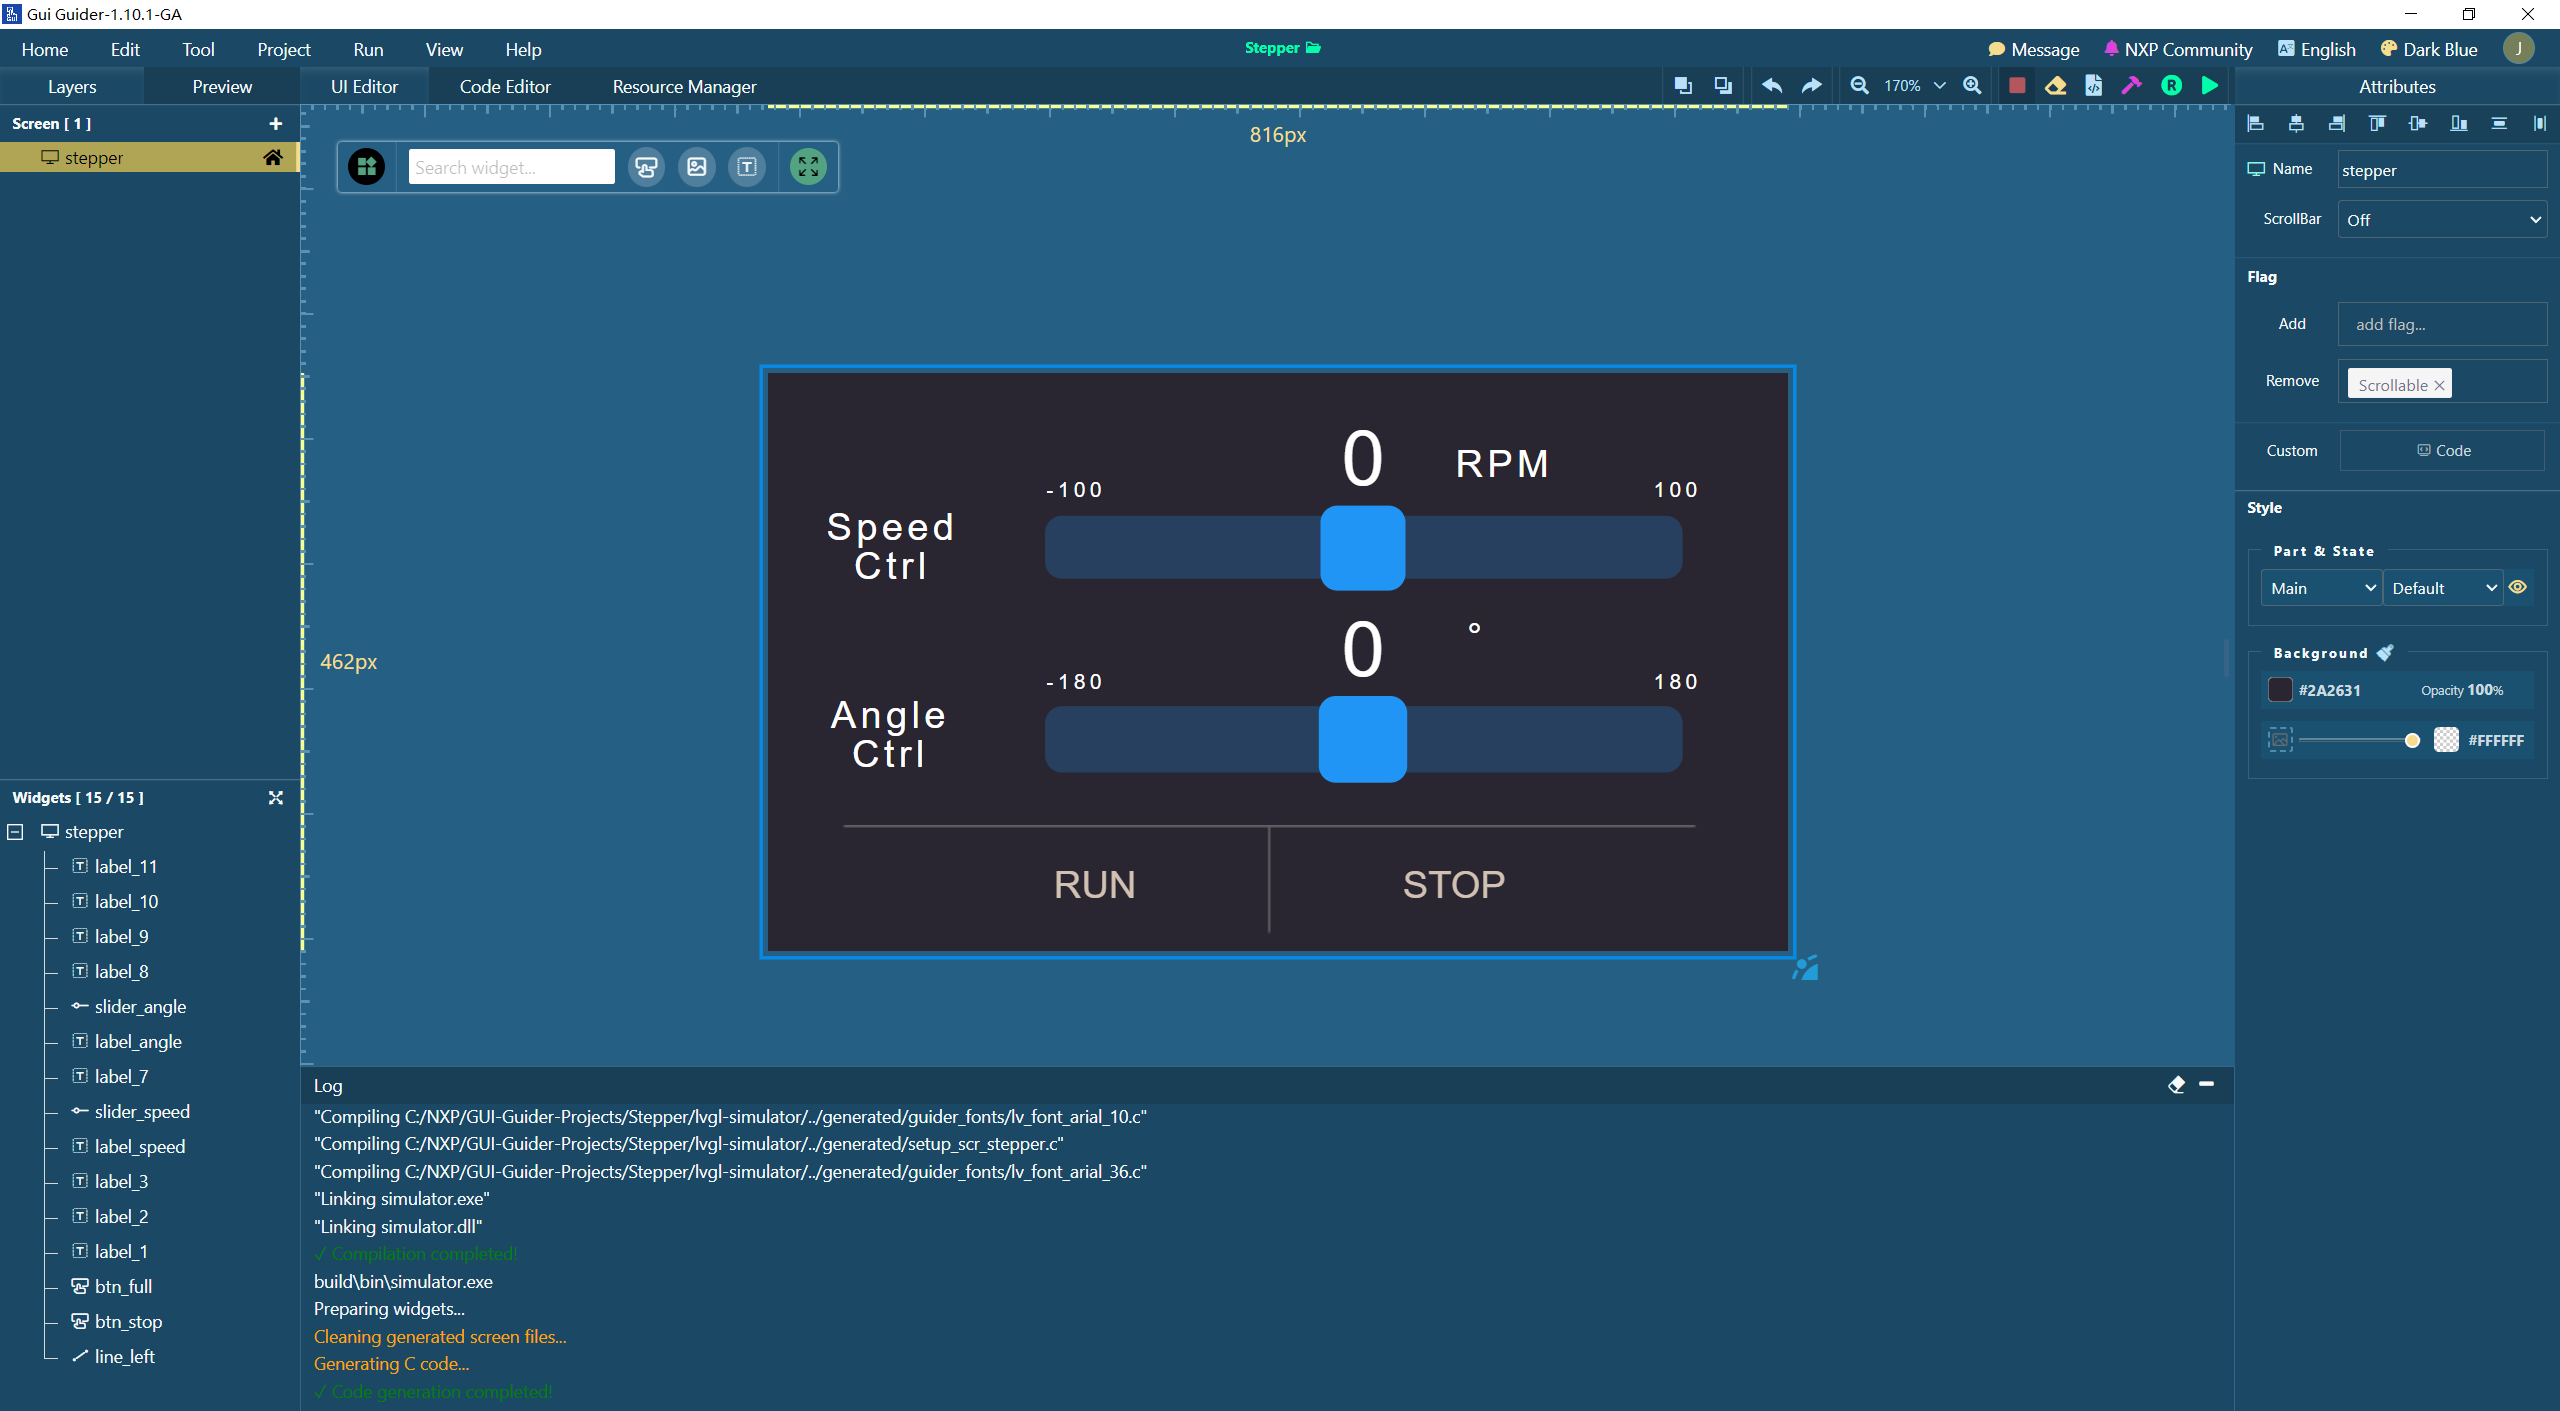Remove the Scrollable flag tag

(2439, 386)
